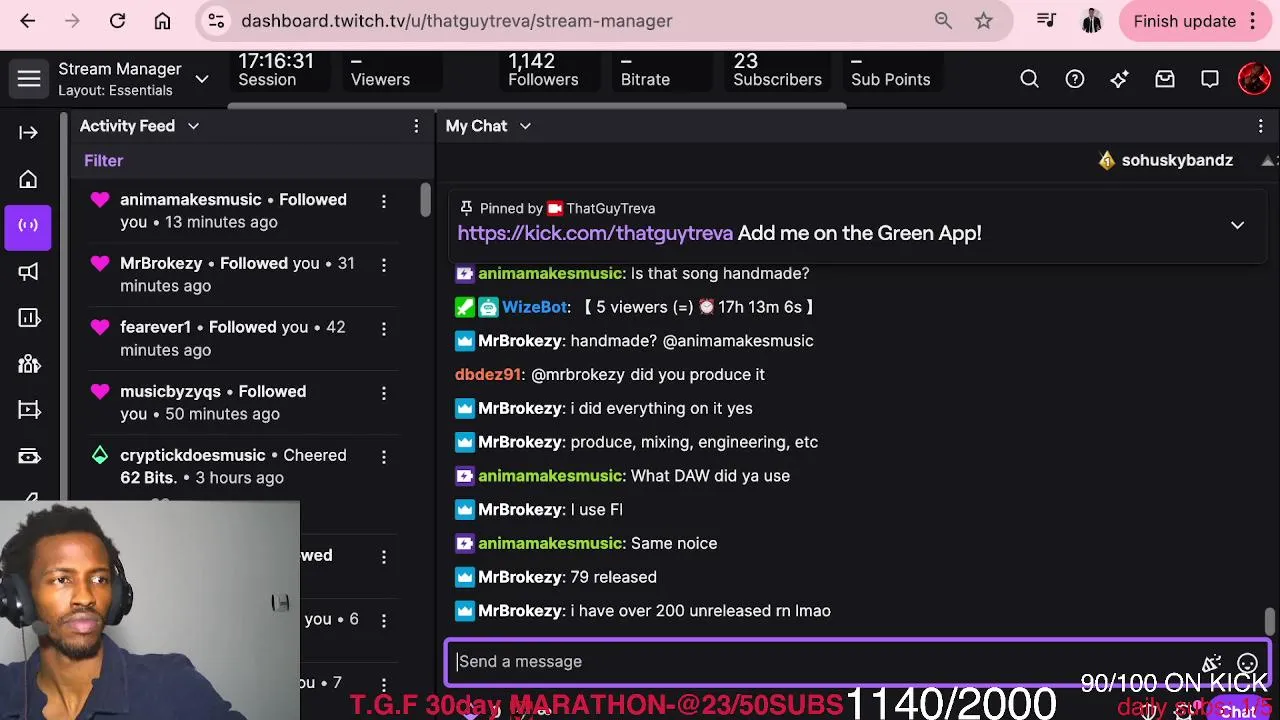This screenshot has width=1280, height=720.
Task: Open the Monetization sidebar icon
Action: pyautogui.click(x=28, y=456)
